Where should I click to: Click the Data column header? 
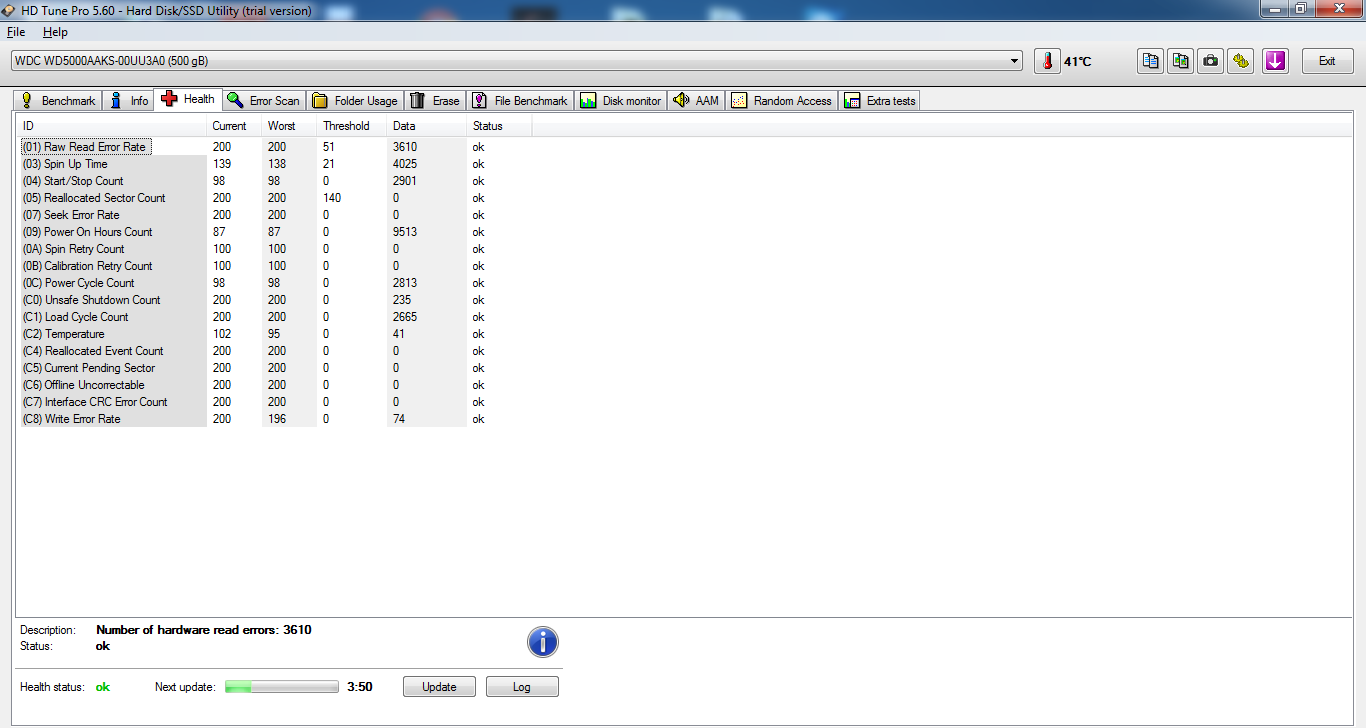pos(426,126)
